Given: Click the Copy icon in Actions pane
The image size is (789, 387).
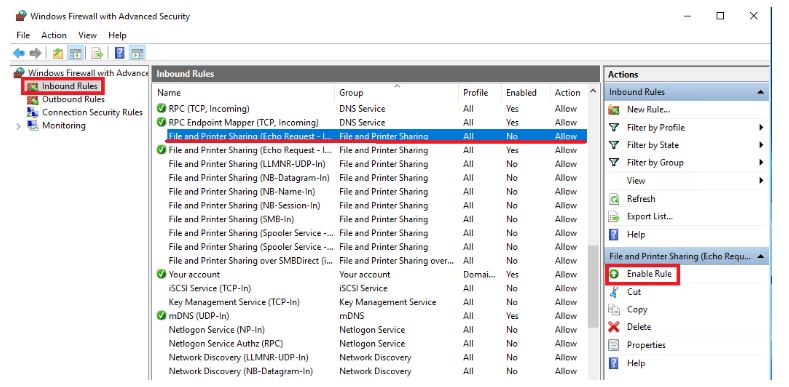Looking at the screenshot, I should [614, 309].
